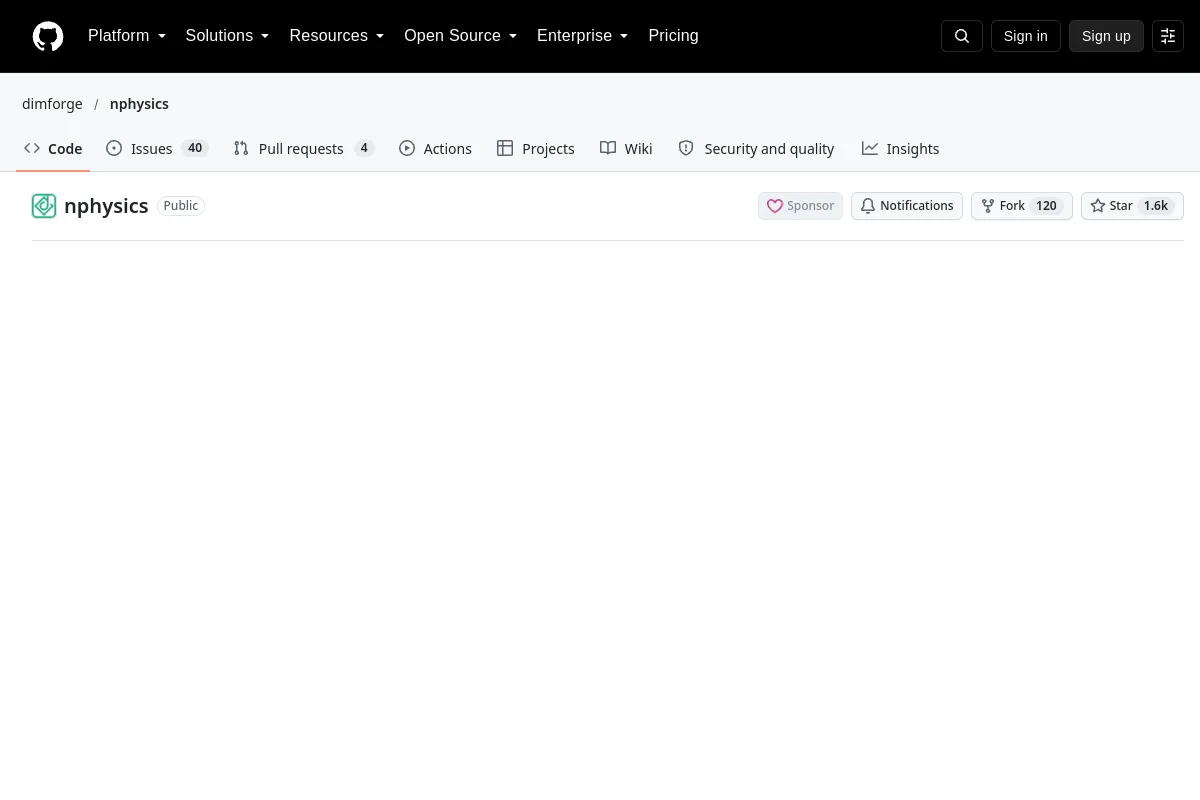Screen dimensions: 1200x800
Task: Switch to the Actions tab
Action: [435, 148]
